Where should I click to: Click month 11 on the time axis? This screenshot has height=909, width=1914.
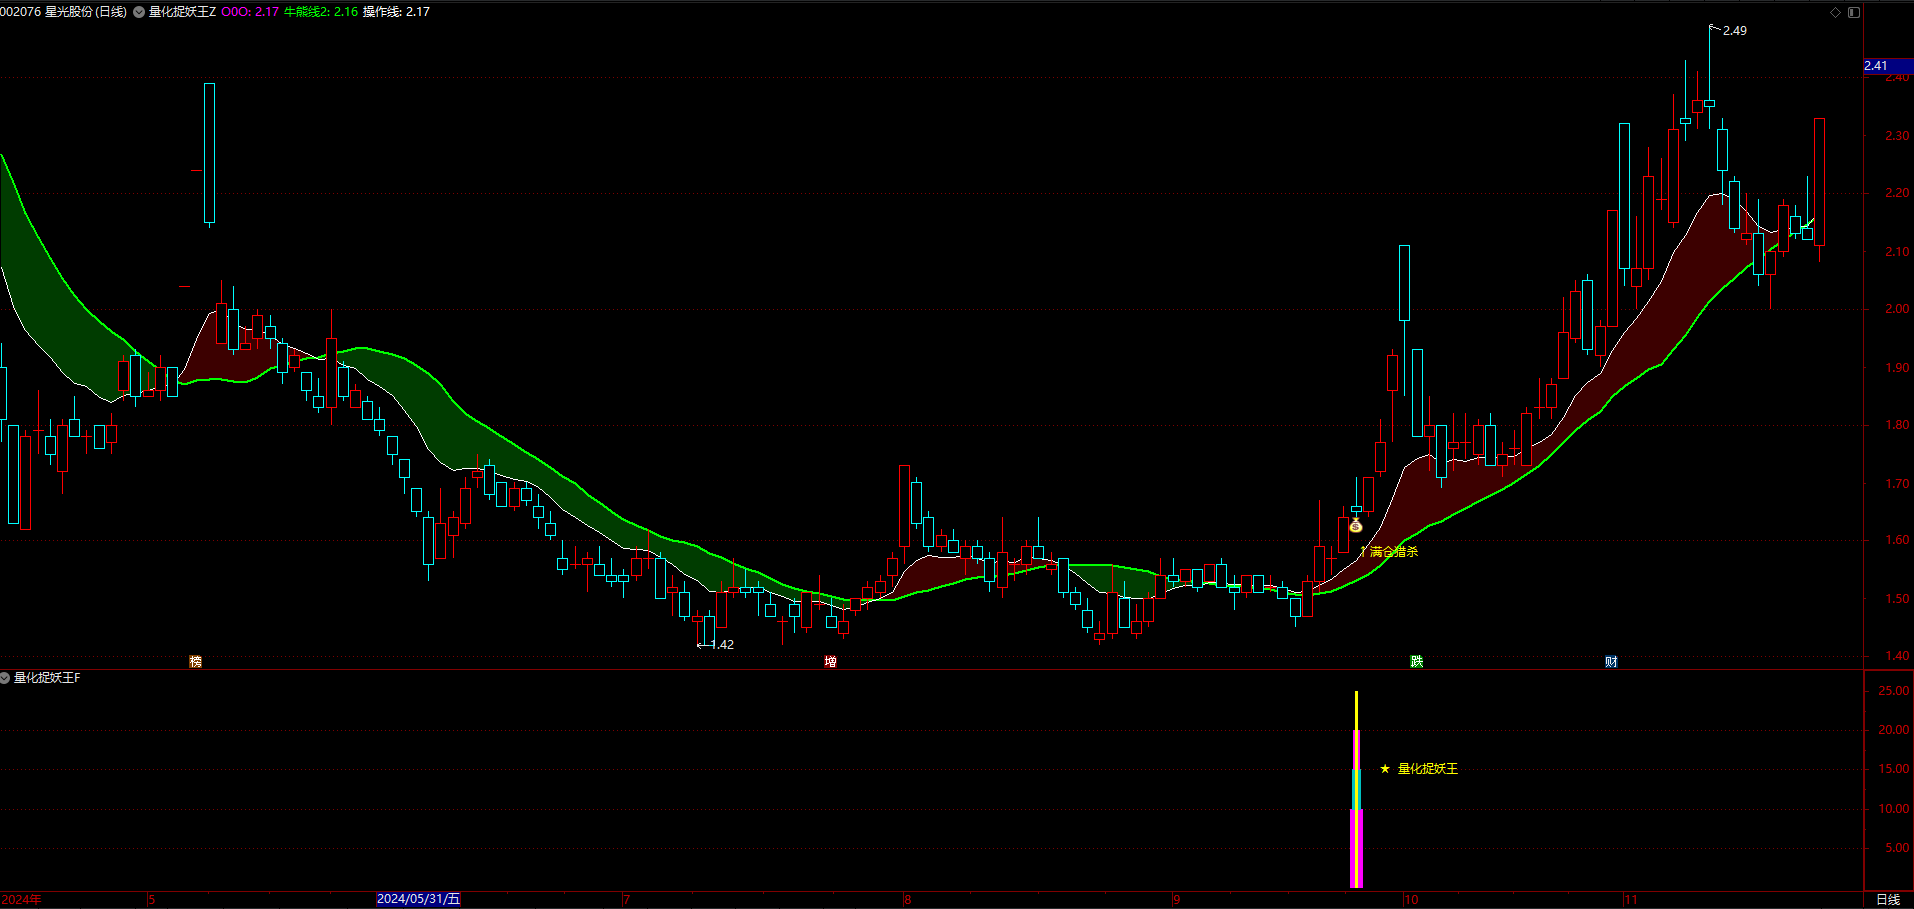pyautogui.click(x=1630, y=900)
